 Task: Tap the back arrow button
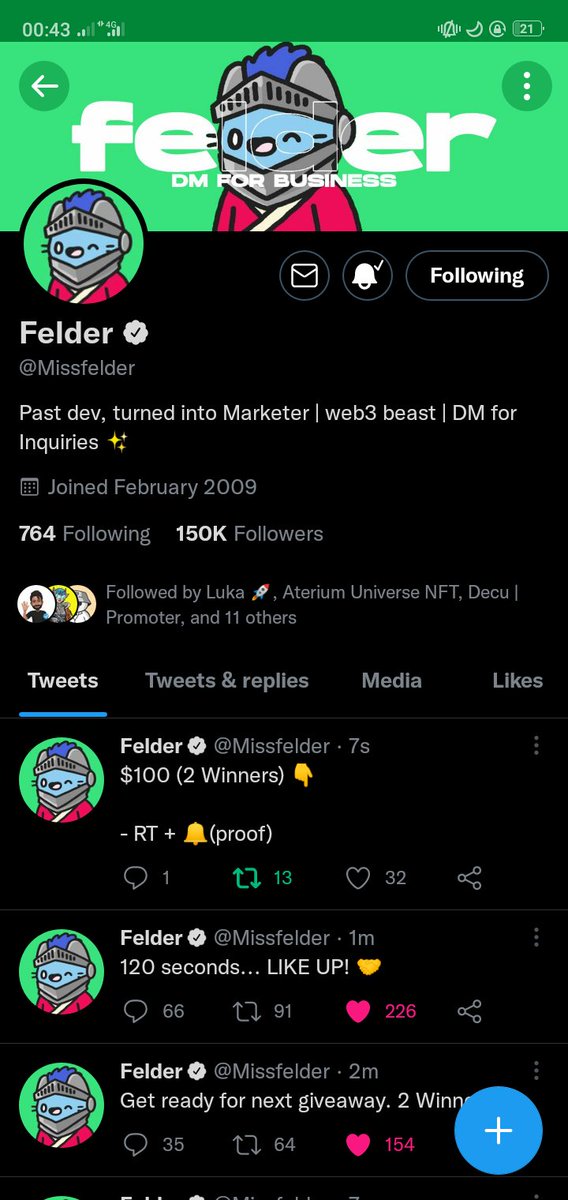point(45,86)
